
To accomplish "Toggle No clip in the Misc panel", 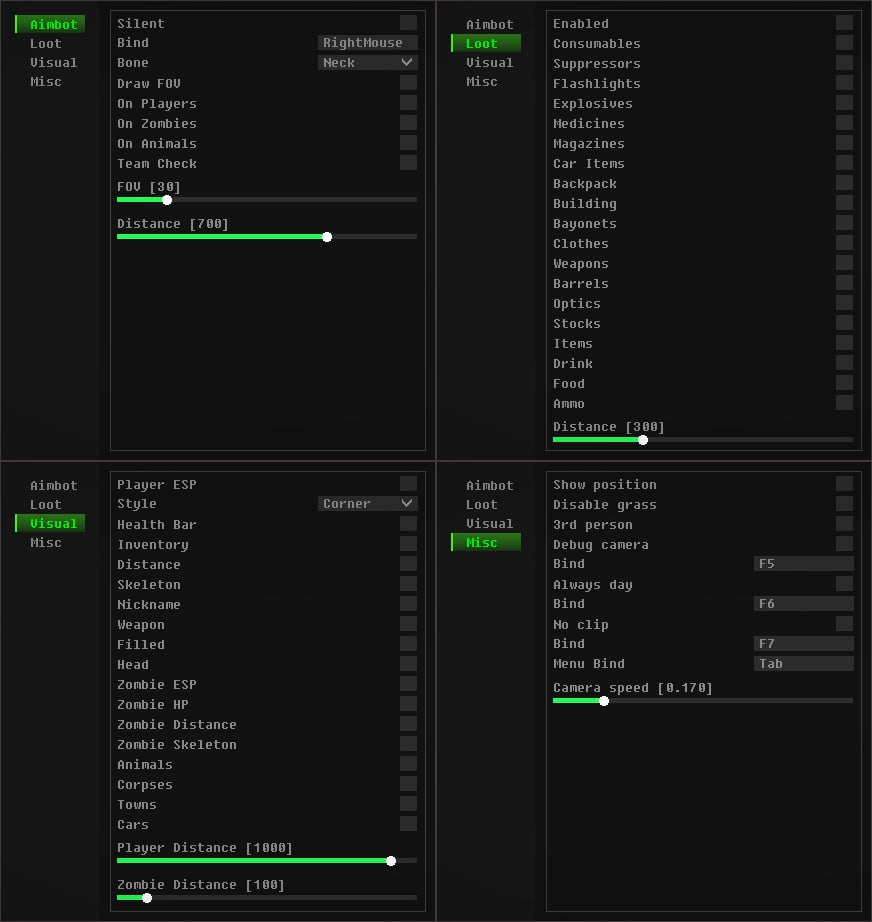I will click(845, 623).
